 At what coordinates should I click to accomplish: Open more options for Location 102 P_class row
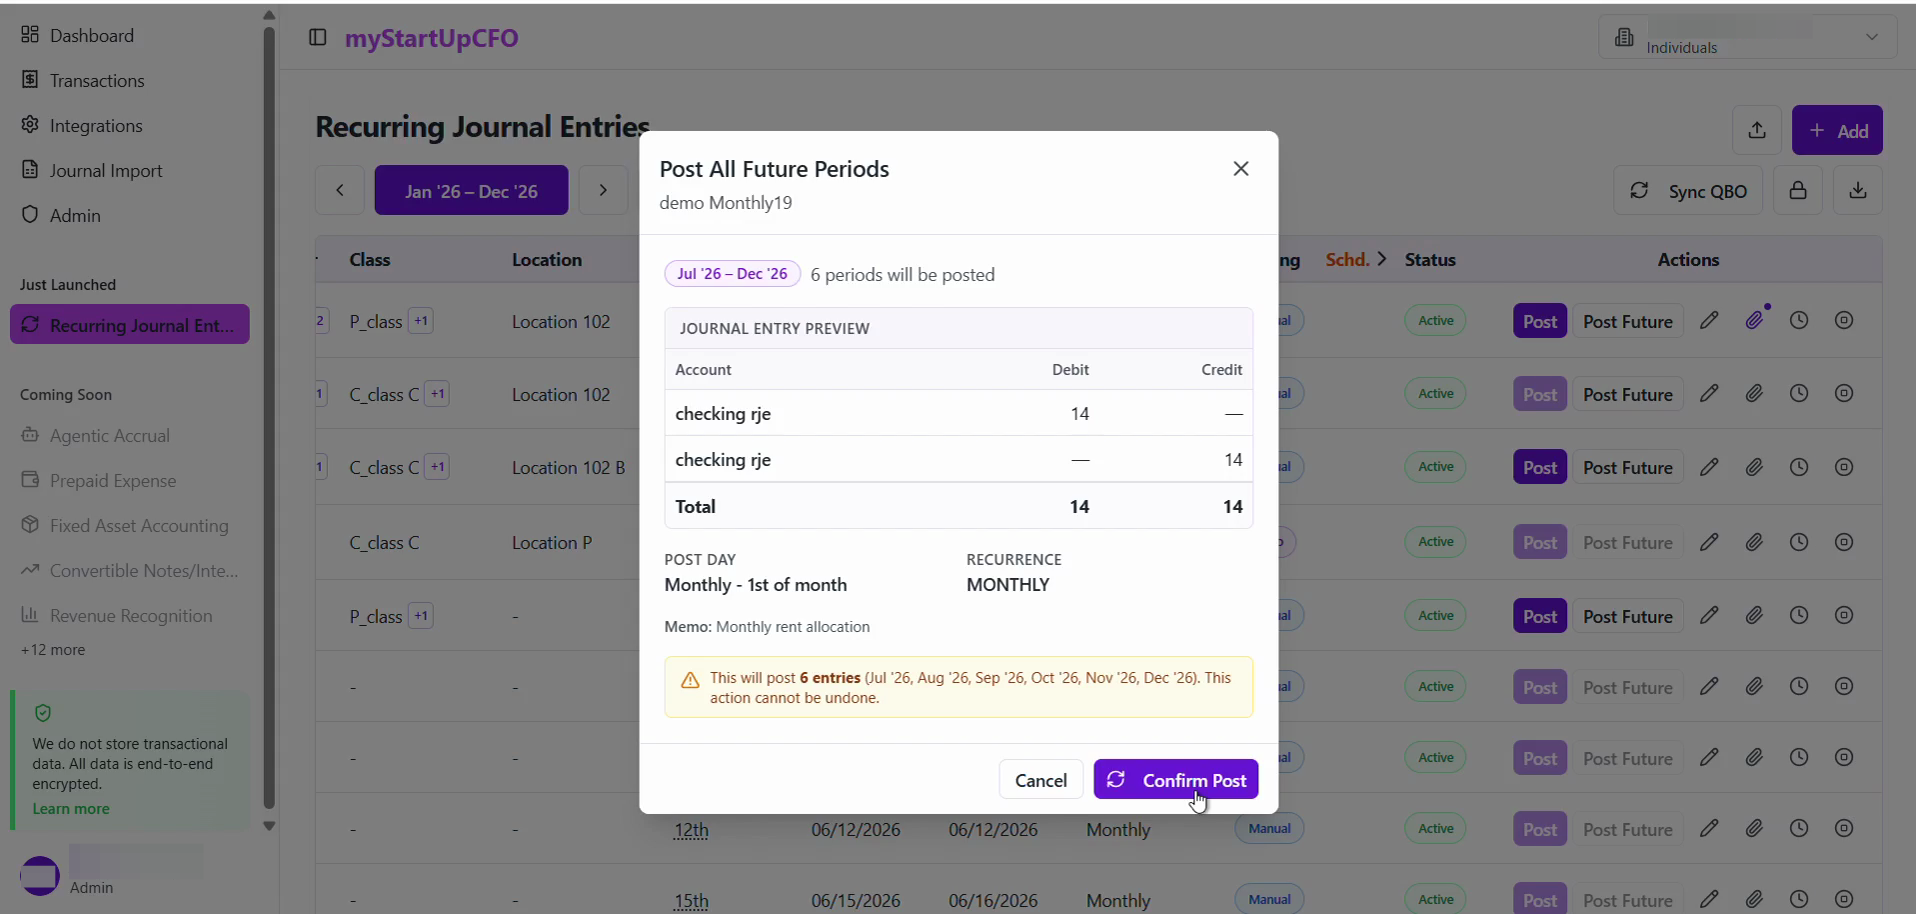click(1844, 320)
